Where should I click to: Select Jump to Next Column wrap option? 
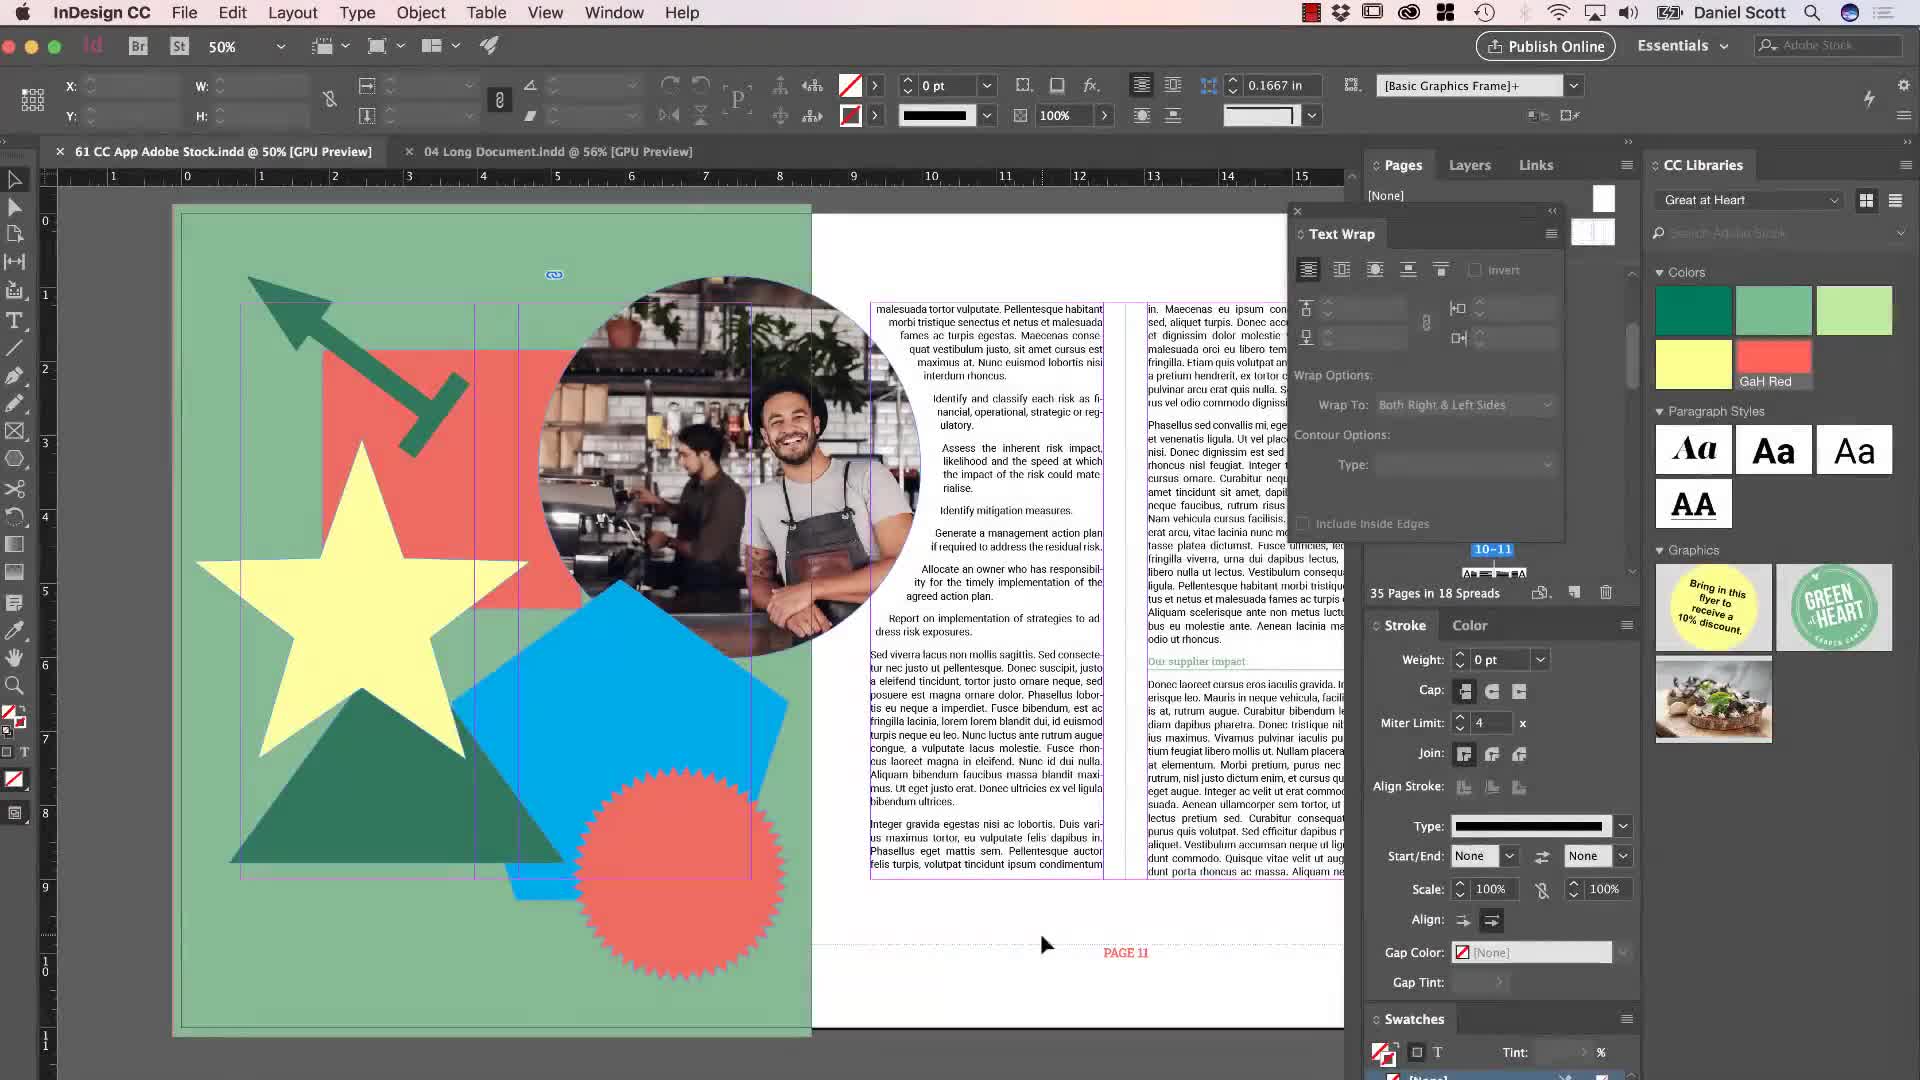tap(1441, 270)
